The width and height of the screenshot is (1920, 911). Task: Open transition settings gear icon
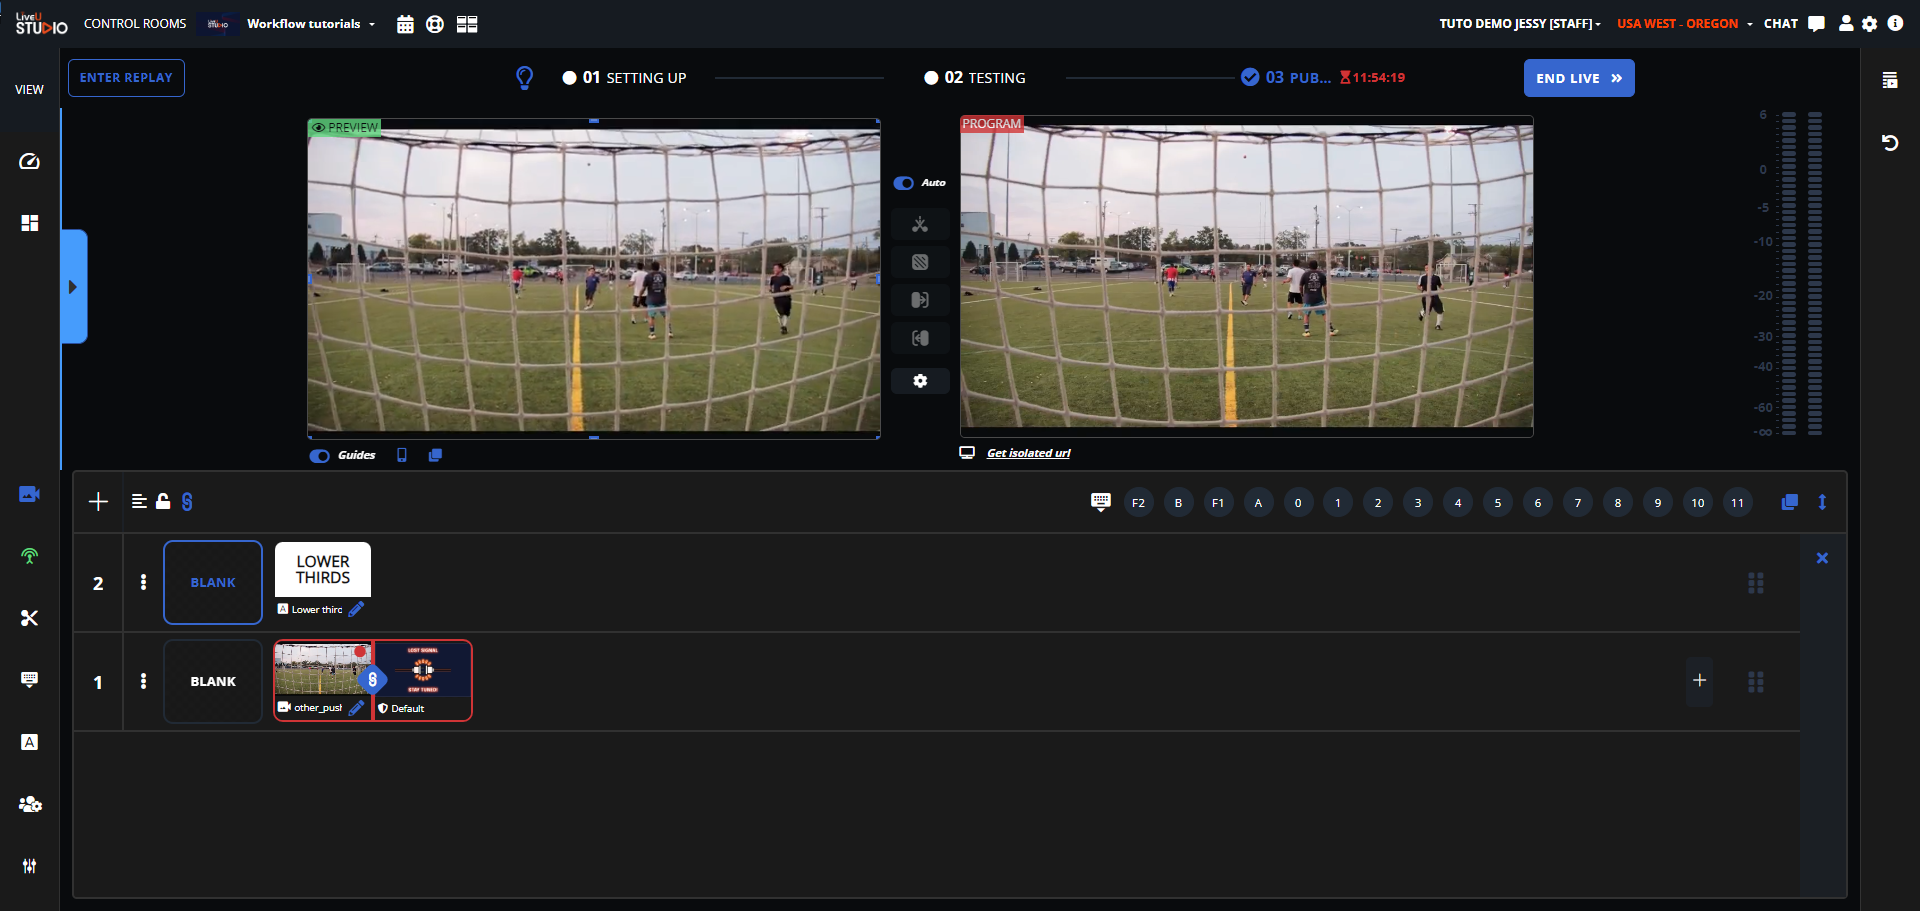[920, 381]
